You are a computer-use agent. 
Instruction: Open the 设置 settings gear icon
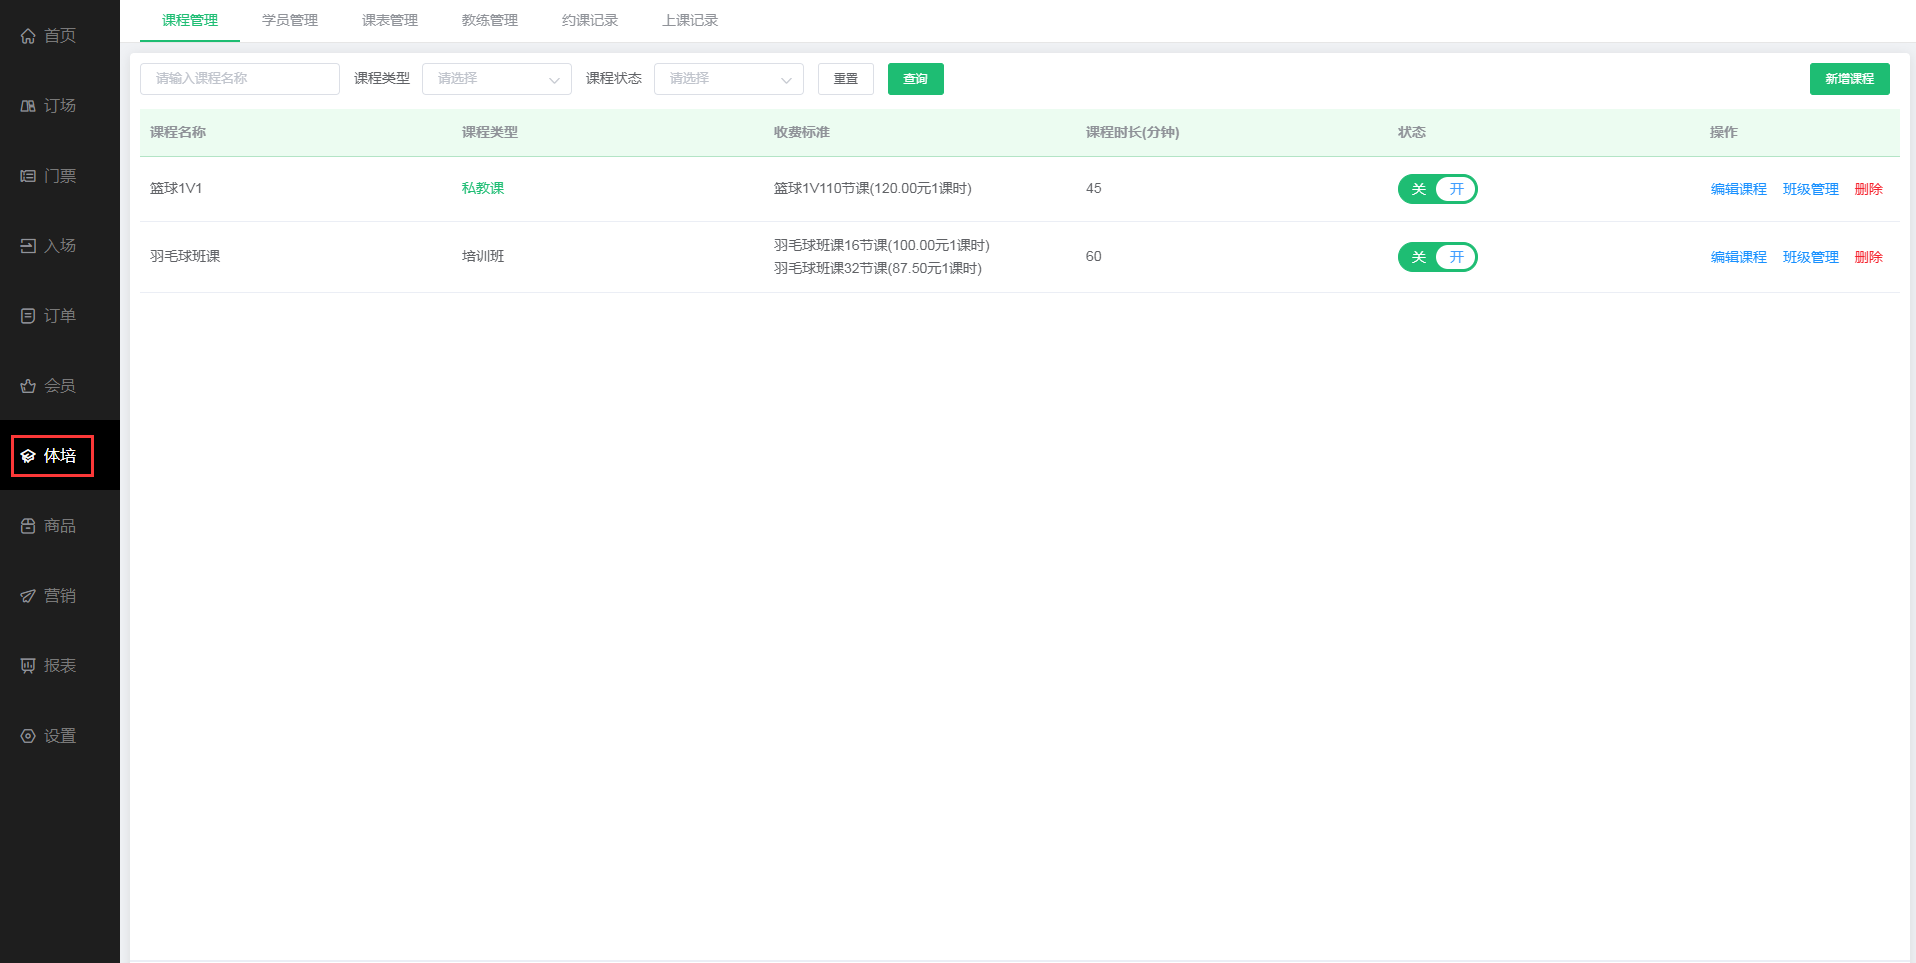[28, 736]
